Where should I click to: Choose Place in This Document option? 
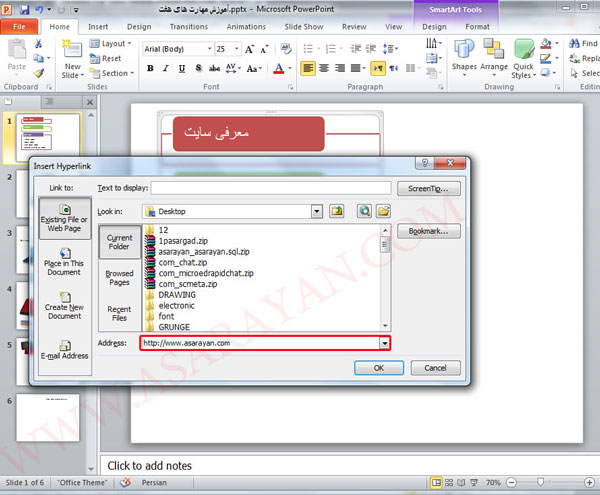63,262
